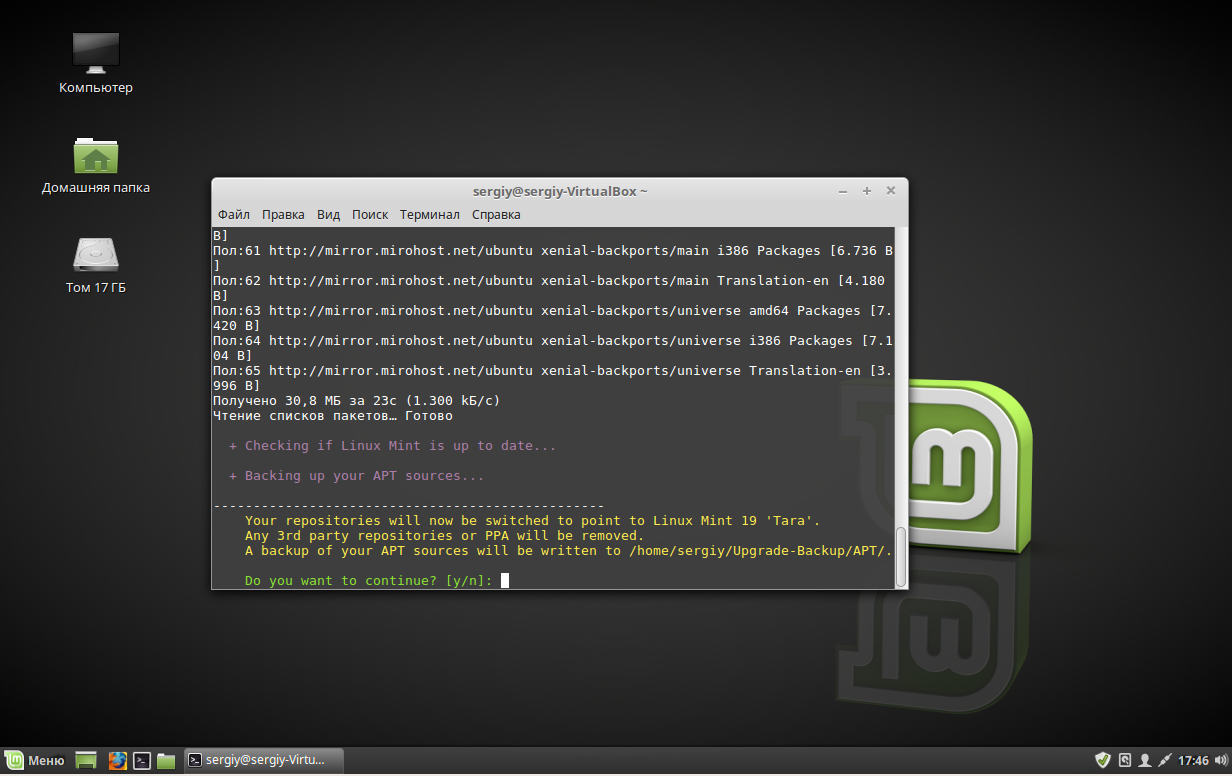Open the Правка menu in terminal

tap(283, 215)
